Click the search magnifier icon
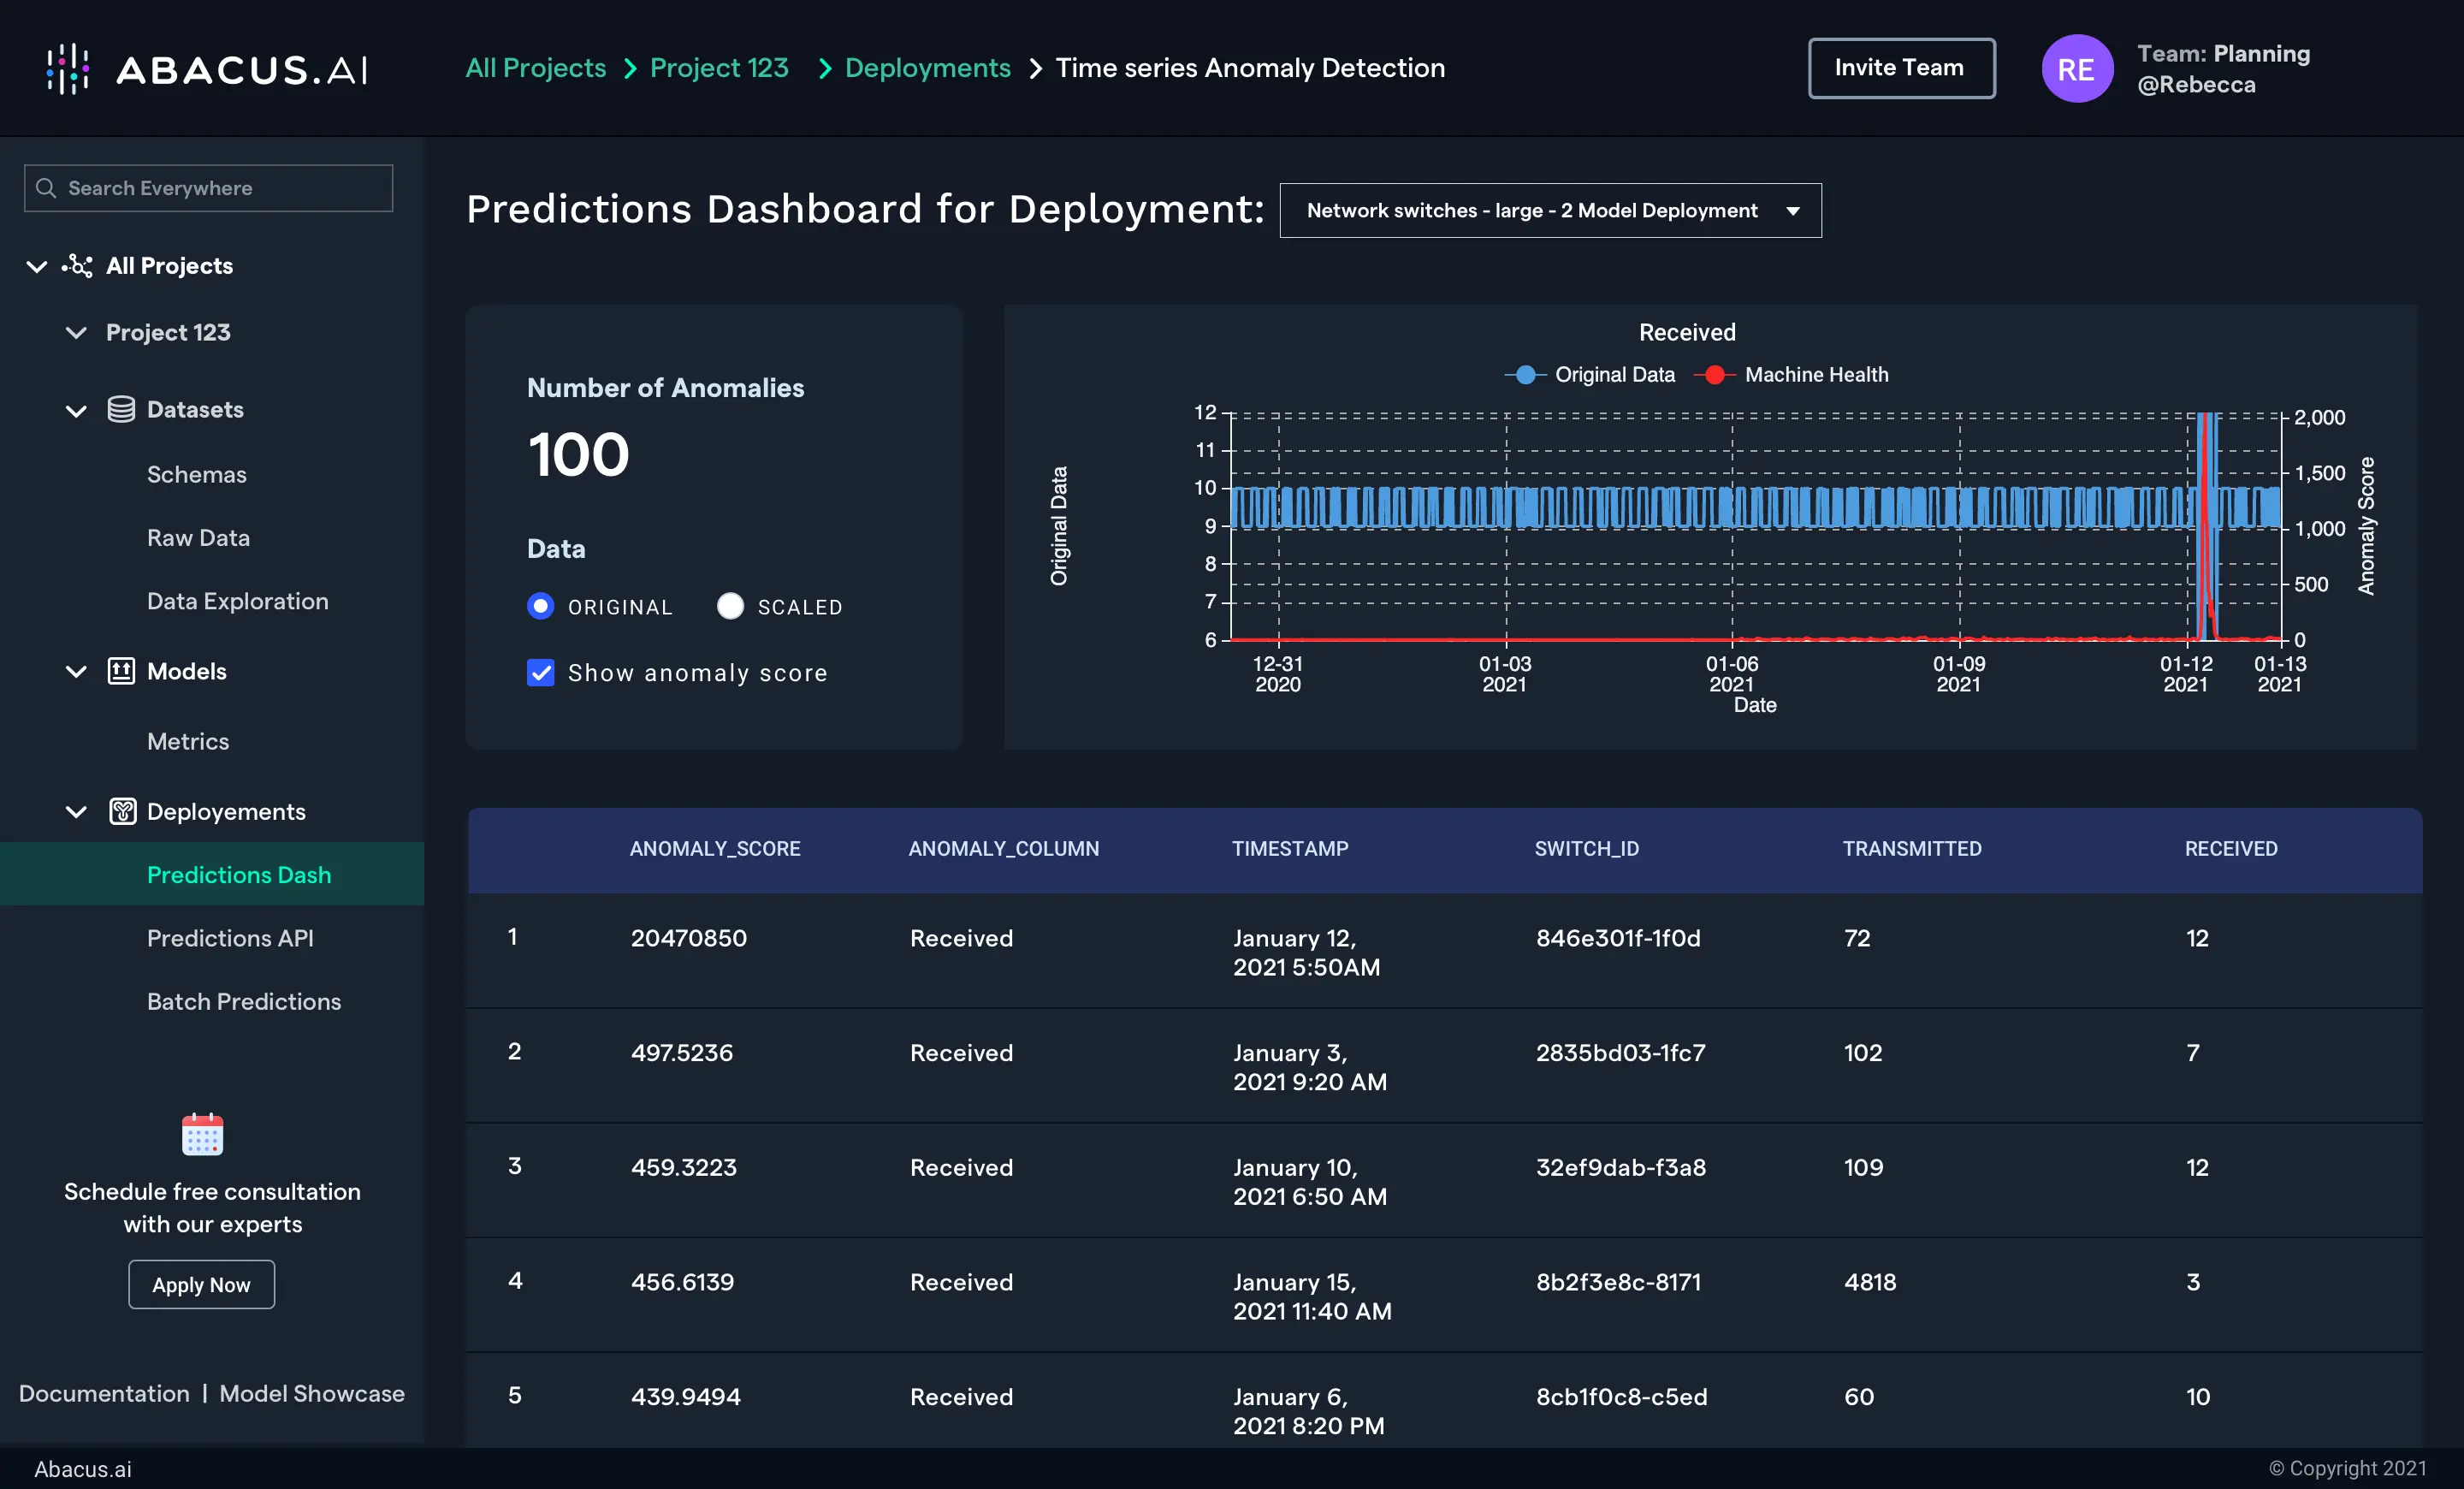This screenshot has width=2464, height=1489. (46, 188)
